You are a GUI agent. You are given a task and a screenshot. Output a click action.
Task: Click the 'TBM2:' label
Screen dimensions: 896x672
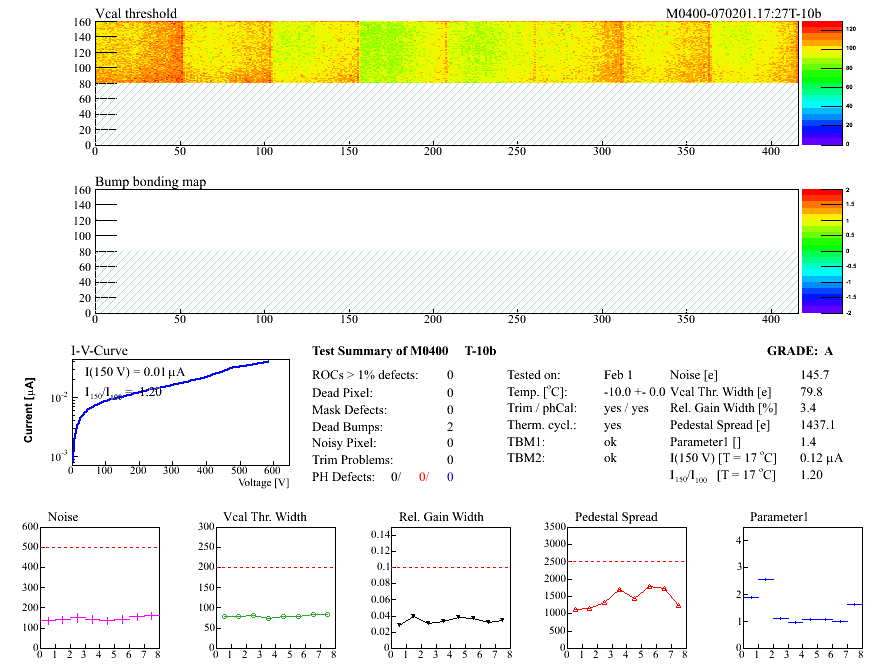click(x=526, y=458)
